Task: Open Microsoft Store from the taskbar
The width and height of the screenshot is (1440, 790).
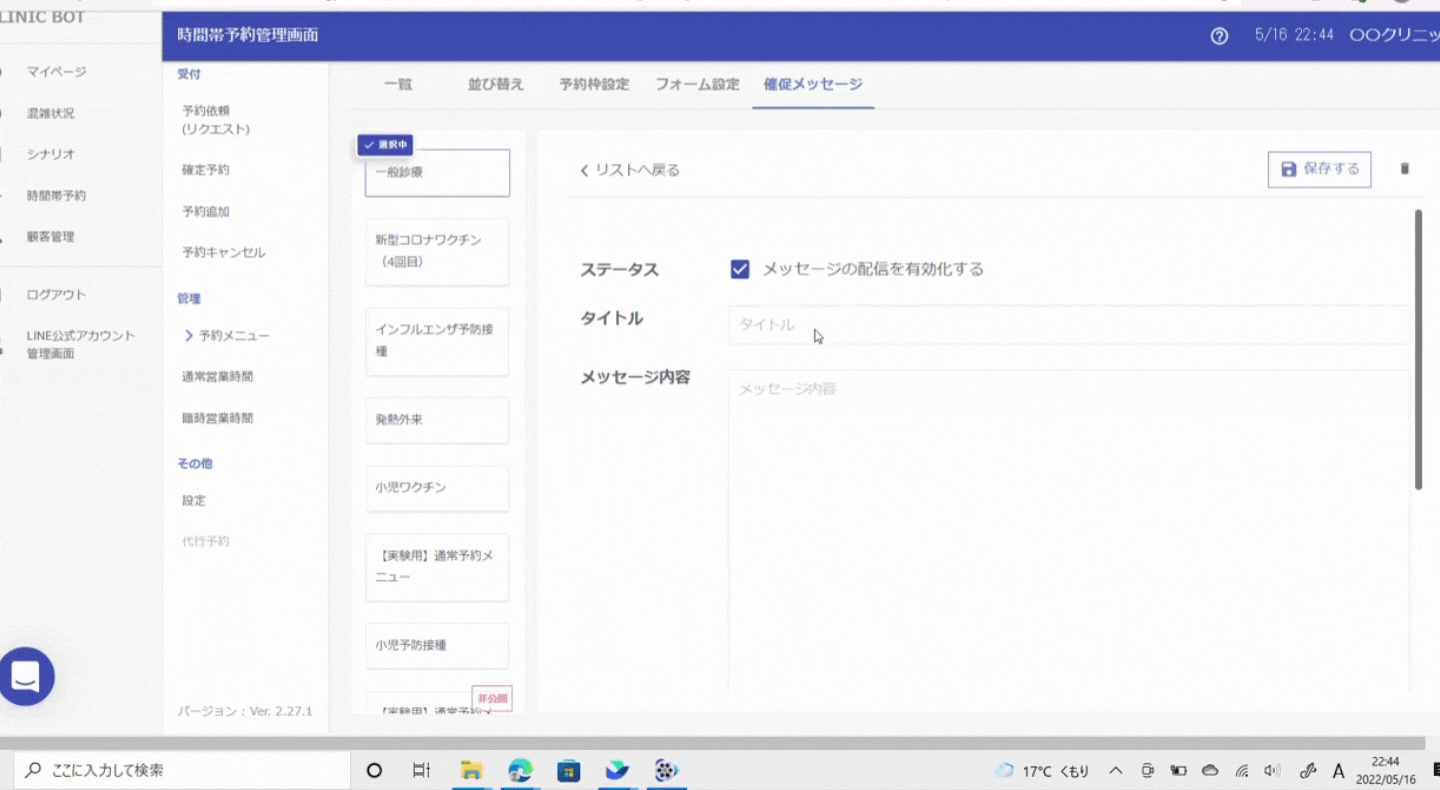Action: click(569, 770)
